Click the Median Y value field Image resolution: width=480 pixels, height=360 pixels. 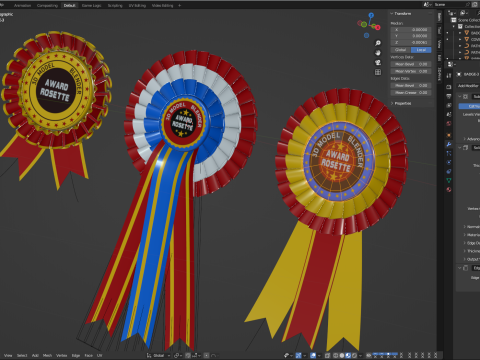click(x=411, y=36)
